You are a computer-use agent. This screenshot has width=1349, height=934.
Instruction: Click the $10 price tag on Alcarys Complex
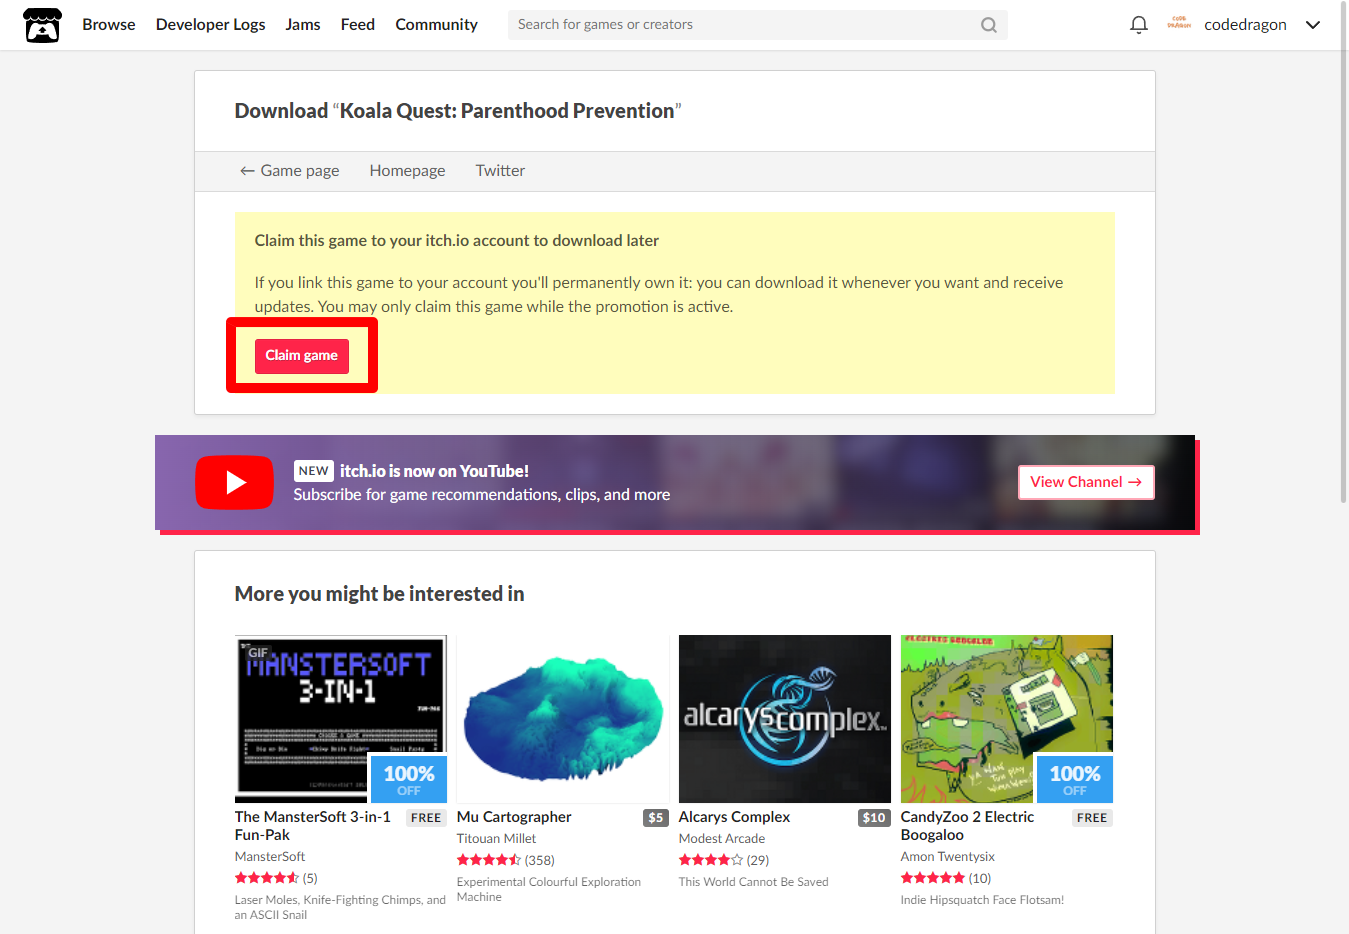click(x=874, y=818)
